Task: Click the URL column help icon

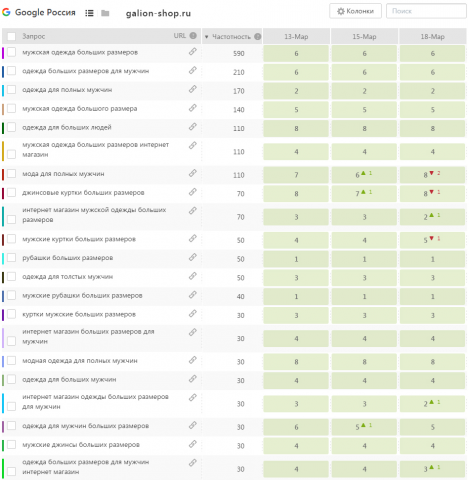Action: tap(193, 36)
